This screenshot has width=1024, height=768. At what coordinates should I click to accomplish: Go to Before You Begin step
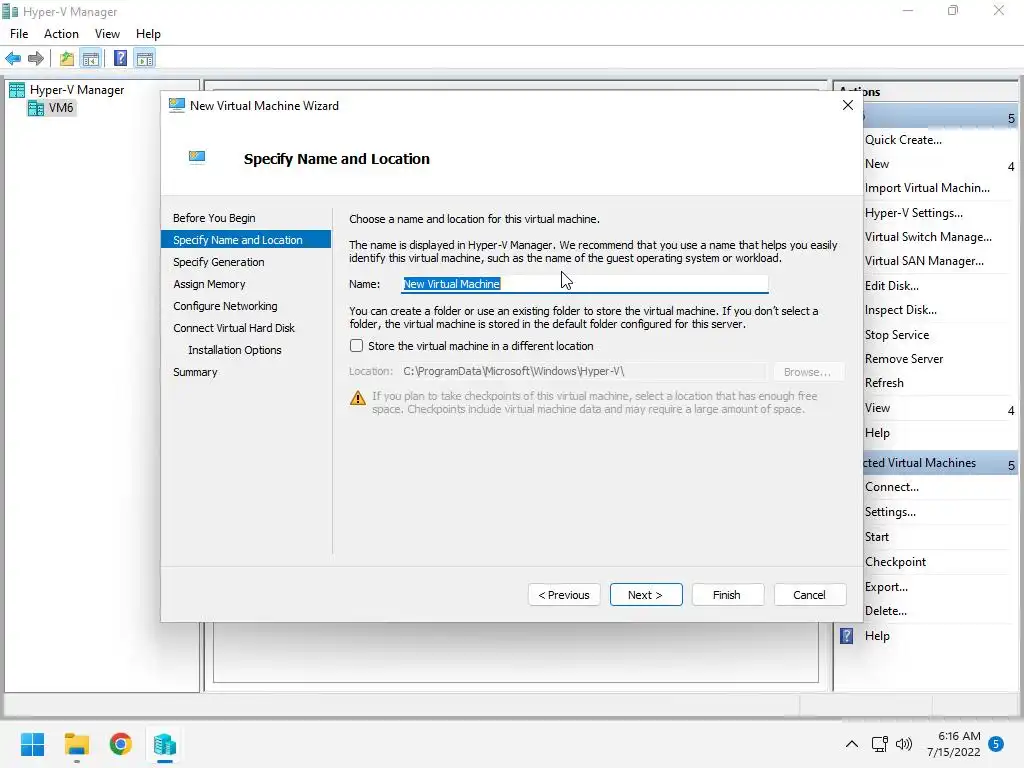click(x=214, y=218)
